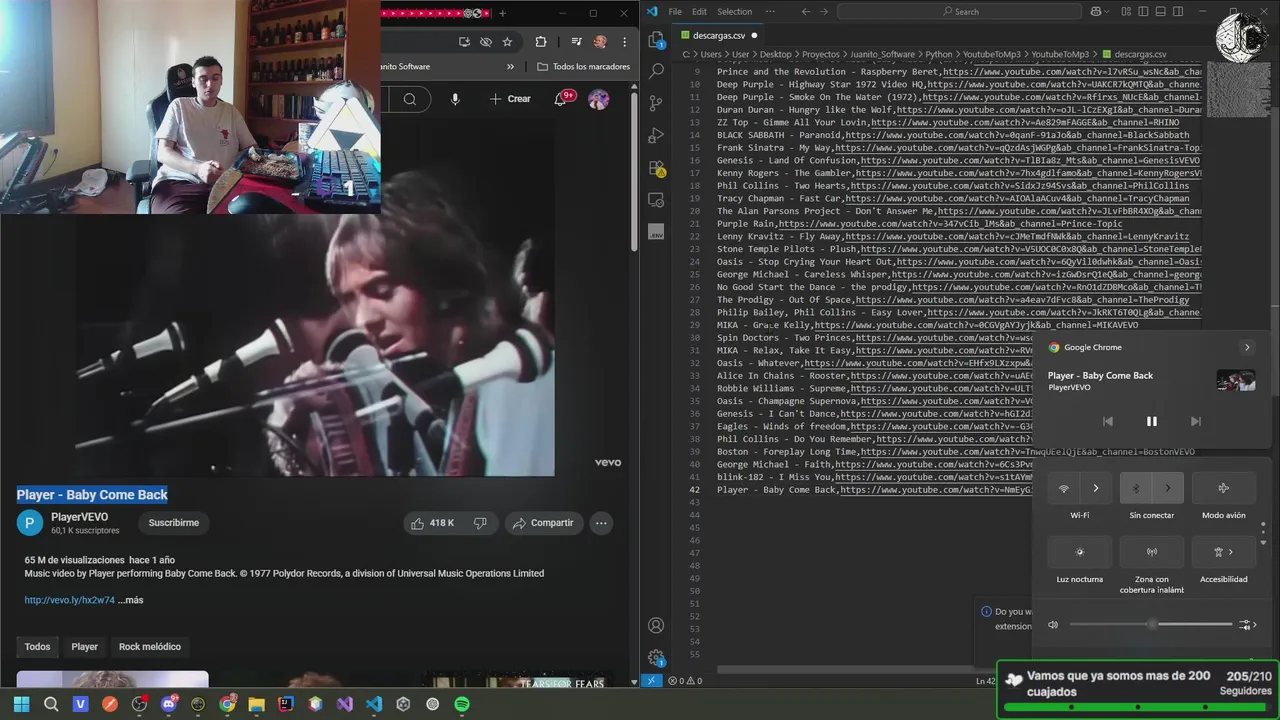Toggle Bluetooth in quick settings

[1136, 488]
